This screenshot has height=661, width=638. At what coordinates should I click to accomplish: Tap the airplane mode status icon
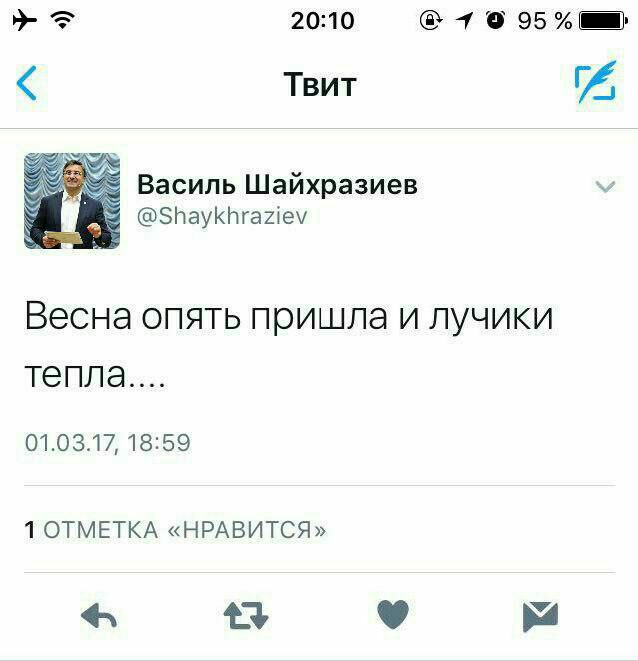tap(24, 20)
